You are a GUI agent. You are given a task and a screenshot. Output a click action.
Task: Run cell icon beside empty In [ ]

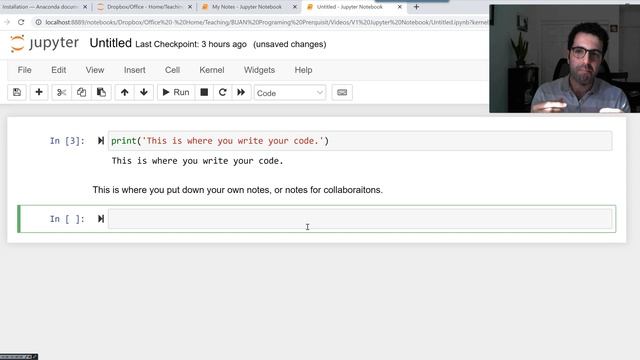point(101,219)
